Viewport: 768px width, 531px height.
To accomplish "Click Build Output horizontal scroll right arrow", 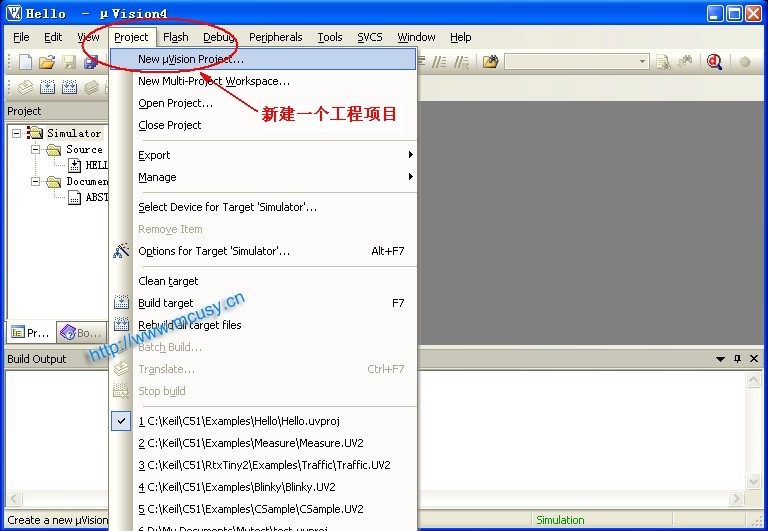I will pos(736,499).
